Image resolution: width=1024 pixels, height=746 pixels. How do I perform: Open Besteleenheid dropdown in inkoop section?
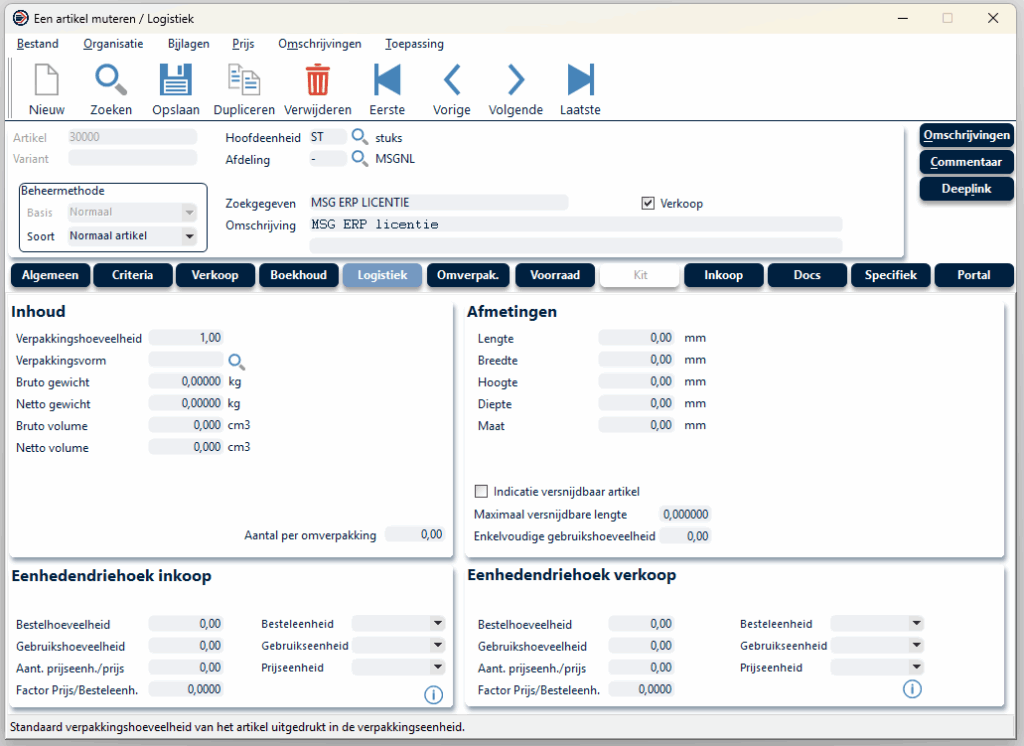click(437, 623)
